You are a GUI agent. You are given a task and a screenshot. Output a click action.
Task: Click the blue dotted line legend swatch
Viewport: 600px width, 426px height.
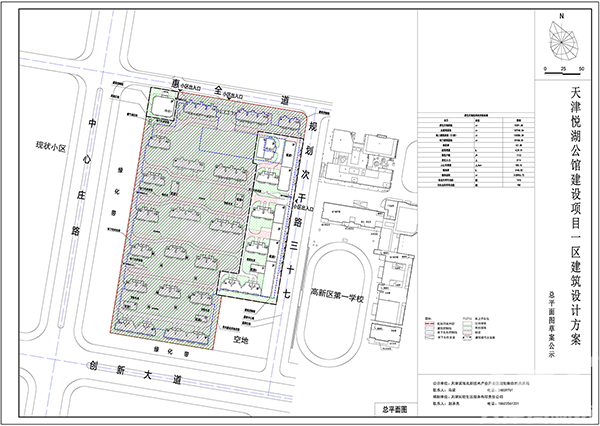pyautogui.click(x=430, y=333)
